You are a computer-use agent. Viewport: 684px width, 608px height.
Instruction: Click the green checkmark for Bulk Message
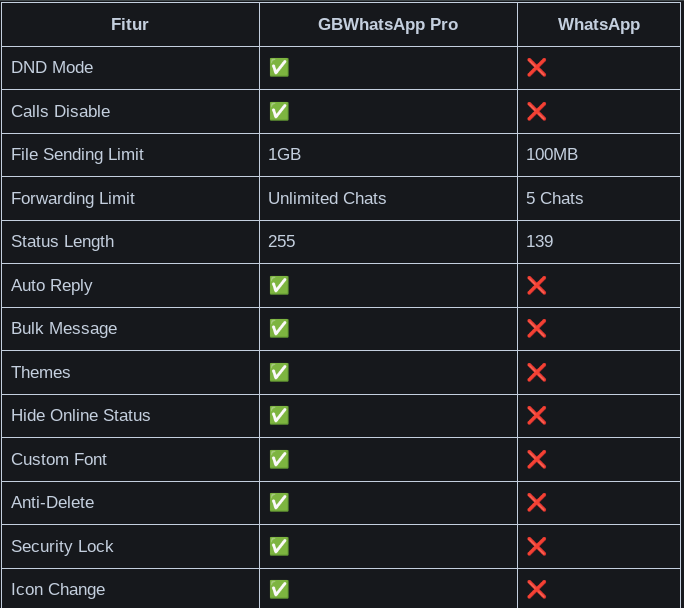(x=279, y=329)
